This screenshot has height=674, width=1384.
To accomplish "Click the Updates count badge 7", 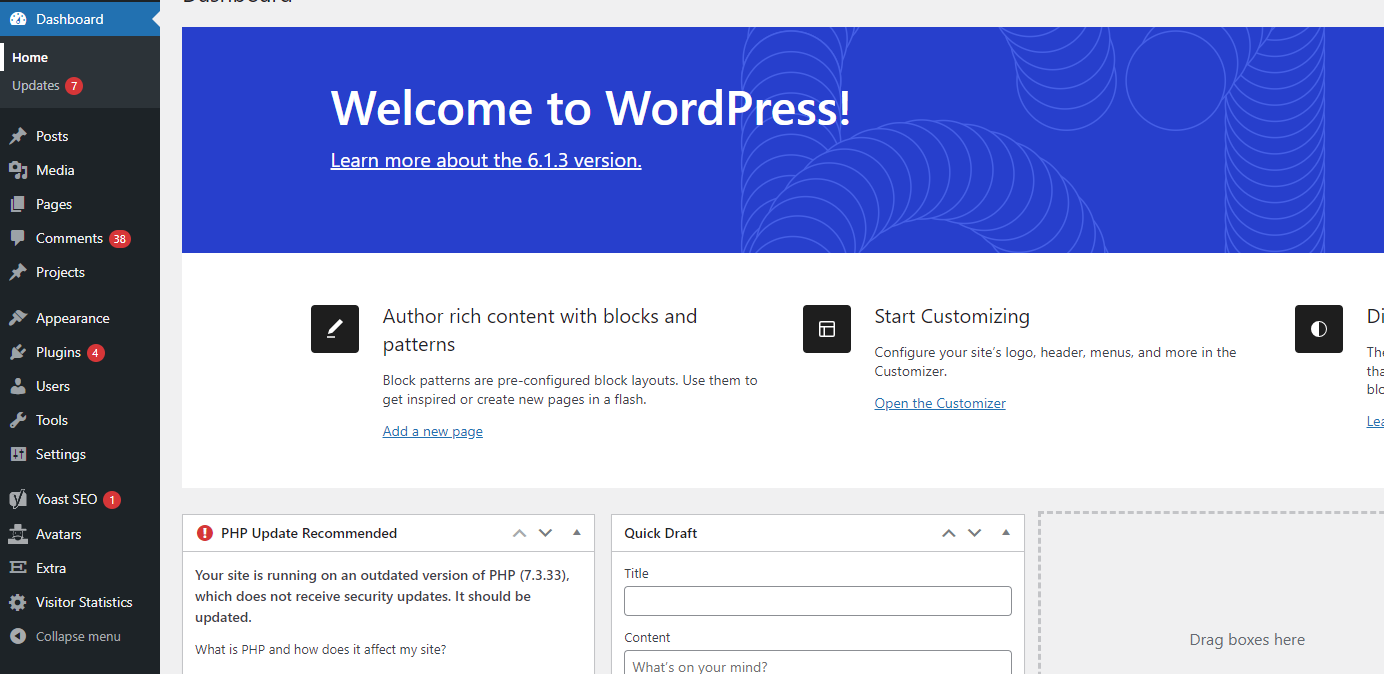I will pos(74,86).
